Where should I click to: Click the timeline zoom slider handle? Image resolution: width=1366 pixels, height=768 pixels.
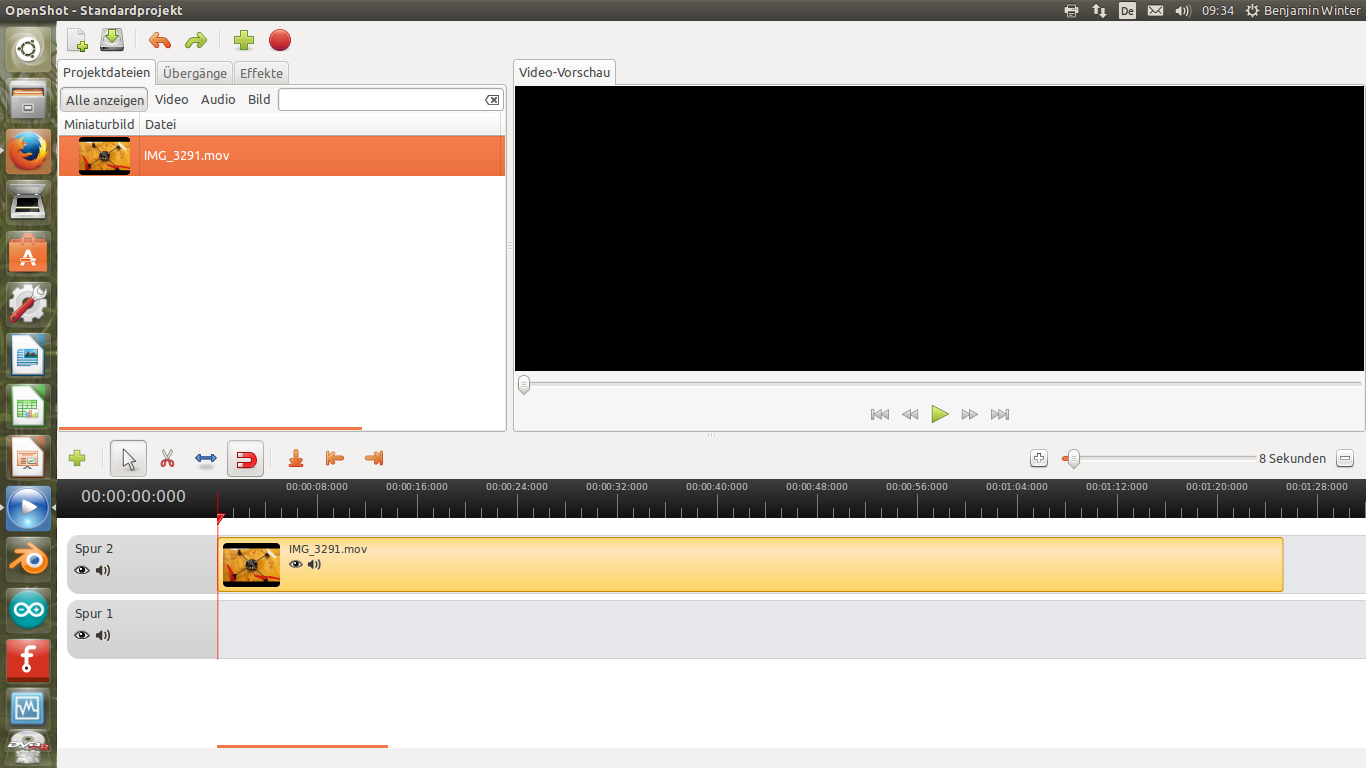(x=1073, y=458)
